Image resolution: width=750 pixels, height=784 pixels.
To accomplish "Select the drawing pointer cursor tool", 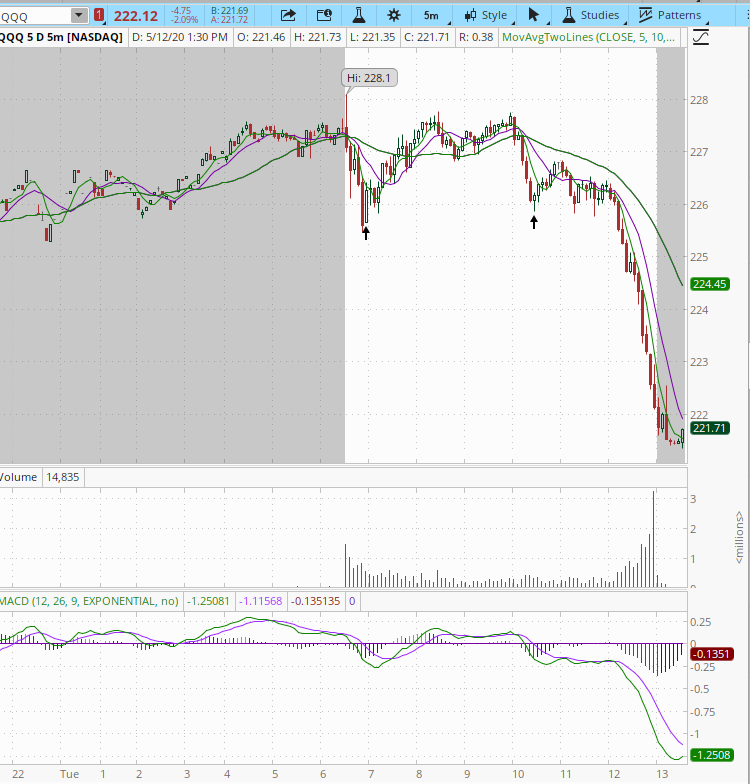I will tap(534, 15).
